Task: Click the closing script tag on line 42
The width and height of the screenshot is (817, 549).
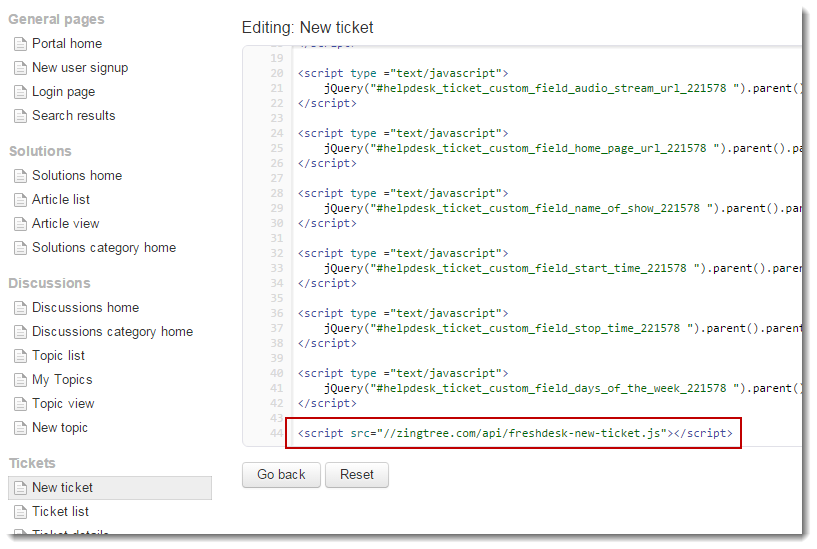Action: (x=327, y=404)
